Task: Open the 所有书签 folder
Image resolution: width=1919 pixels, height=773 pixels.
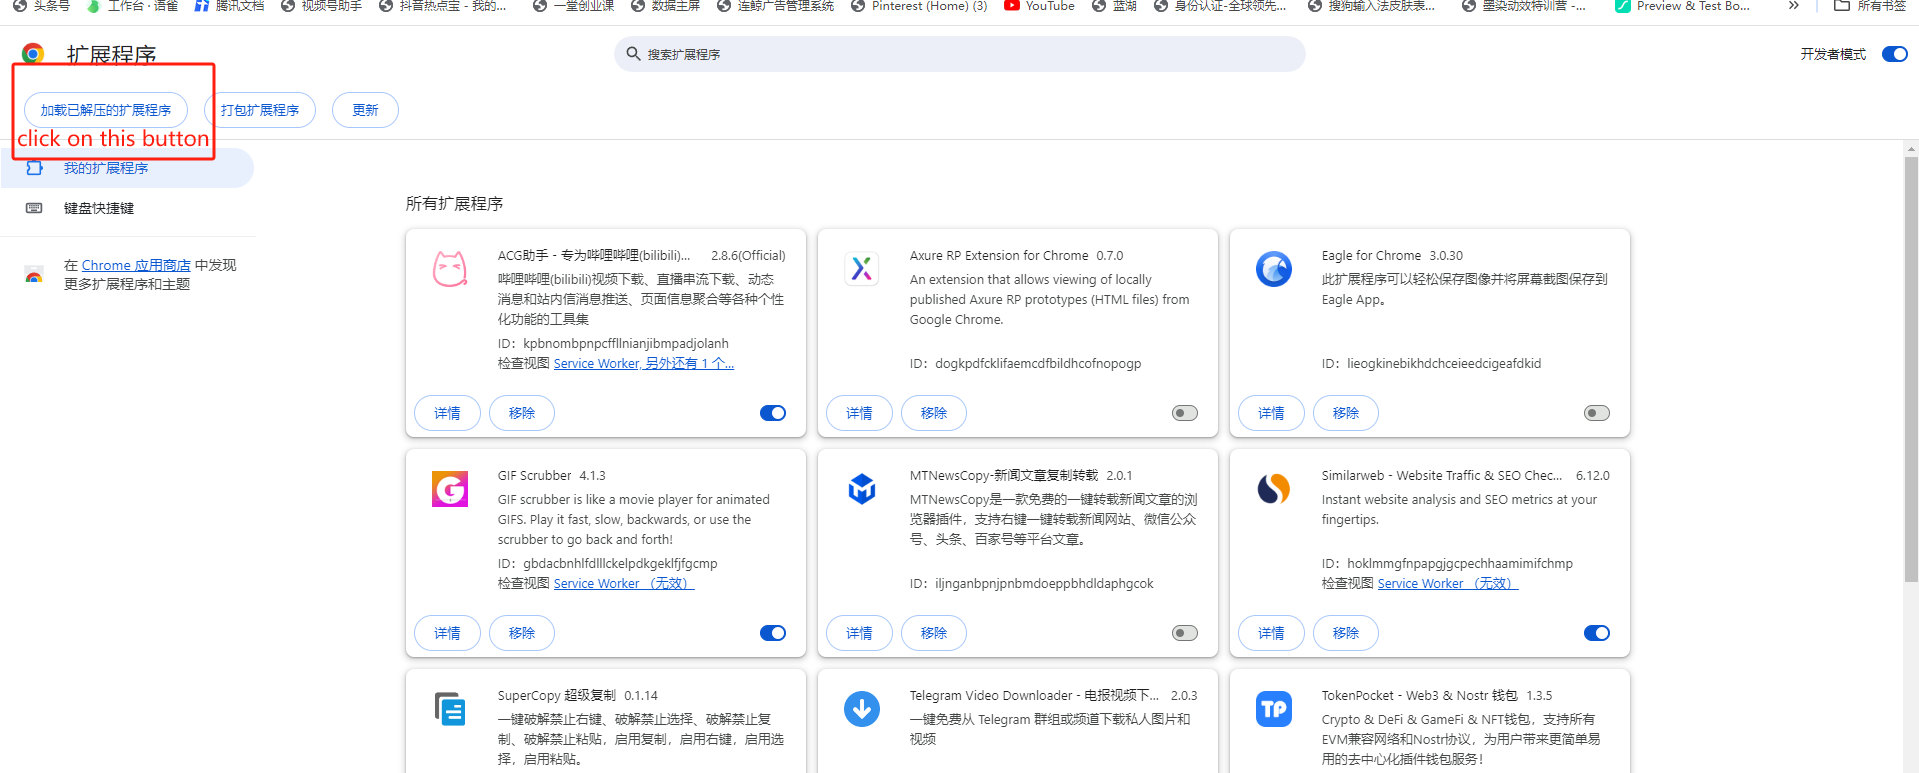Action: [1870, 6]
